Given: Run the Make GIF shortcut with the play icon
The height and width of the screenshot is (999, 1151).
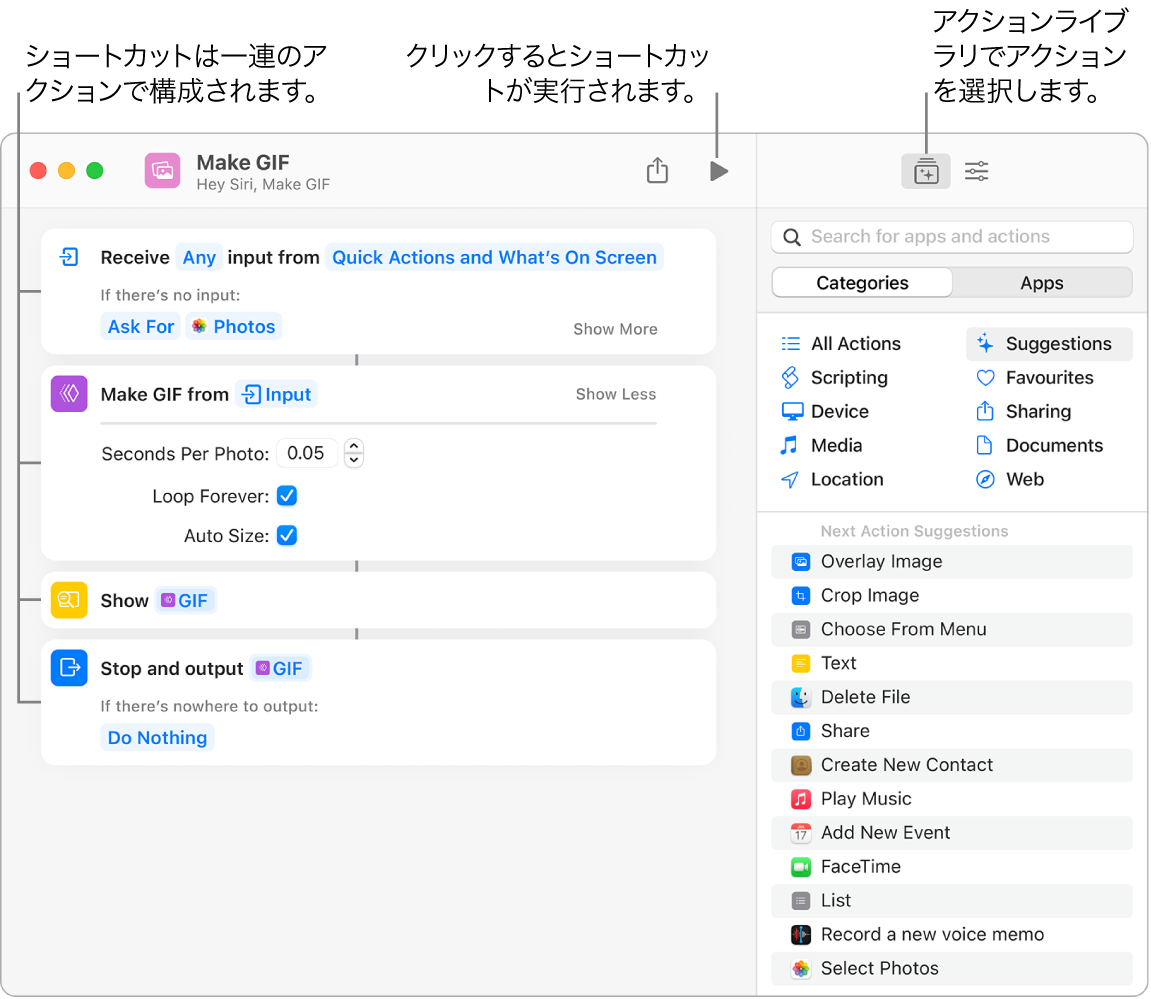Looking at the screenshot, I should click(718, 170).
